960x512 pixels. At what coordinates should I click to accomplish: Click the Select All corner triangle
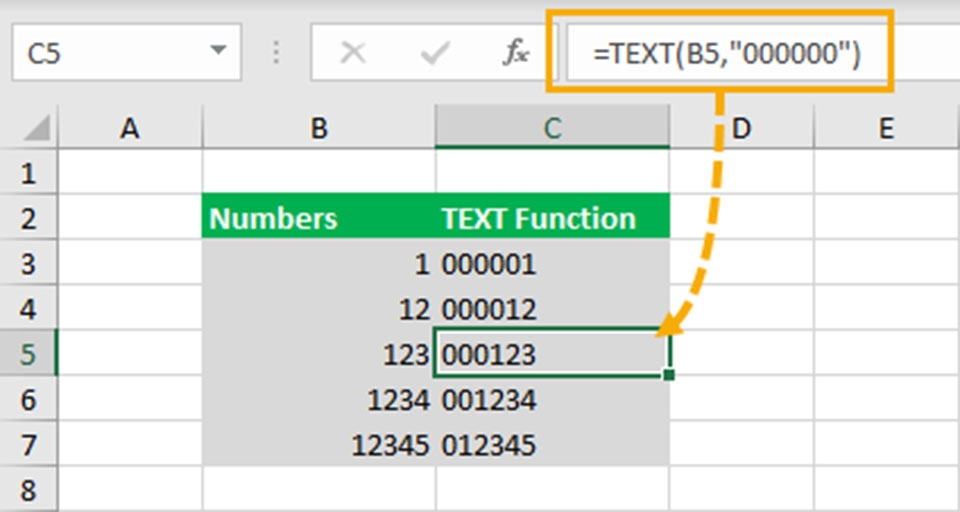tap(36, 129)
